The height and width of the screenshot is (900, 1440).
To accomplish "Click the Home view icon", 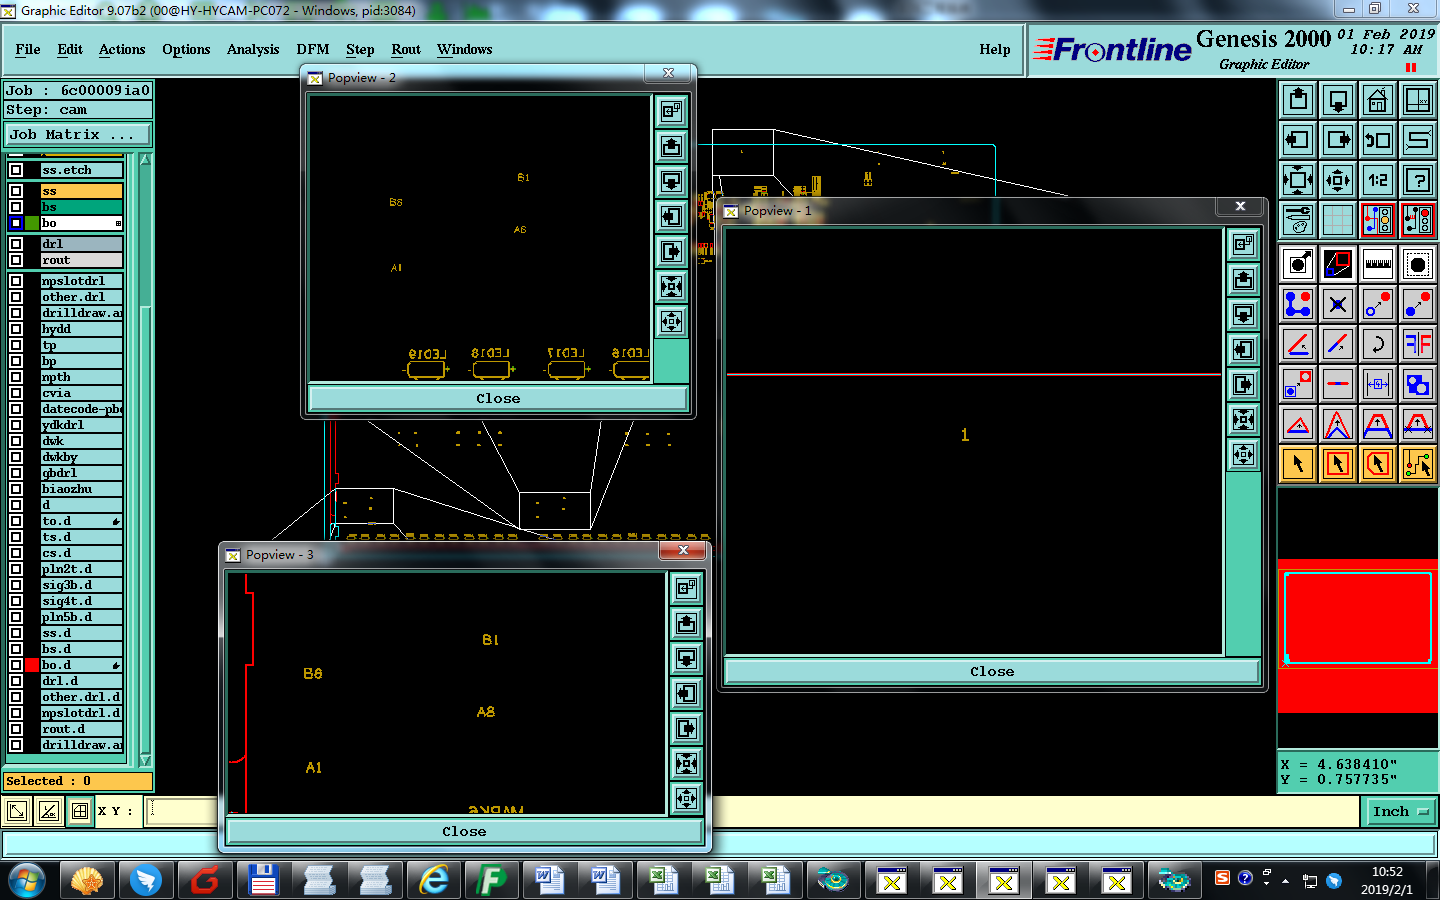I will [1378, 100].
